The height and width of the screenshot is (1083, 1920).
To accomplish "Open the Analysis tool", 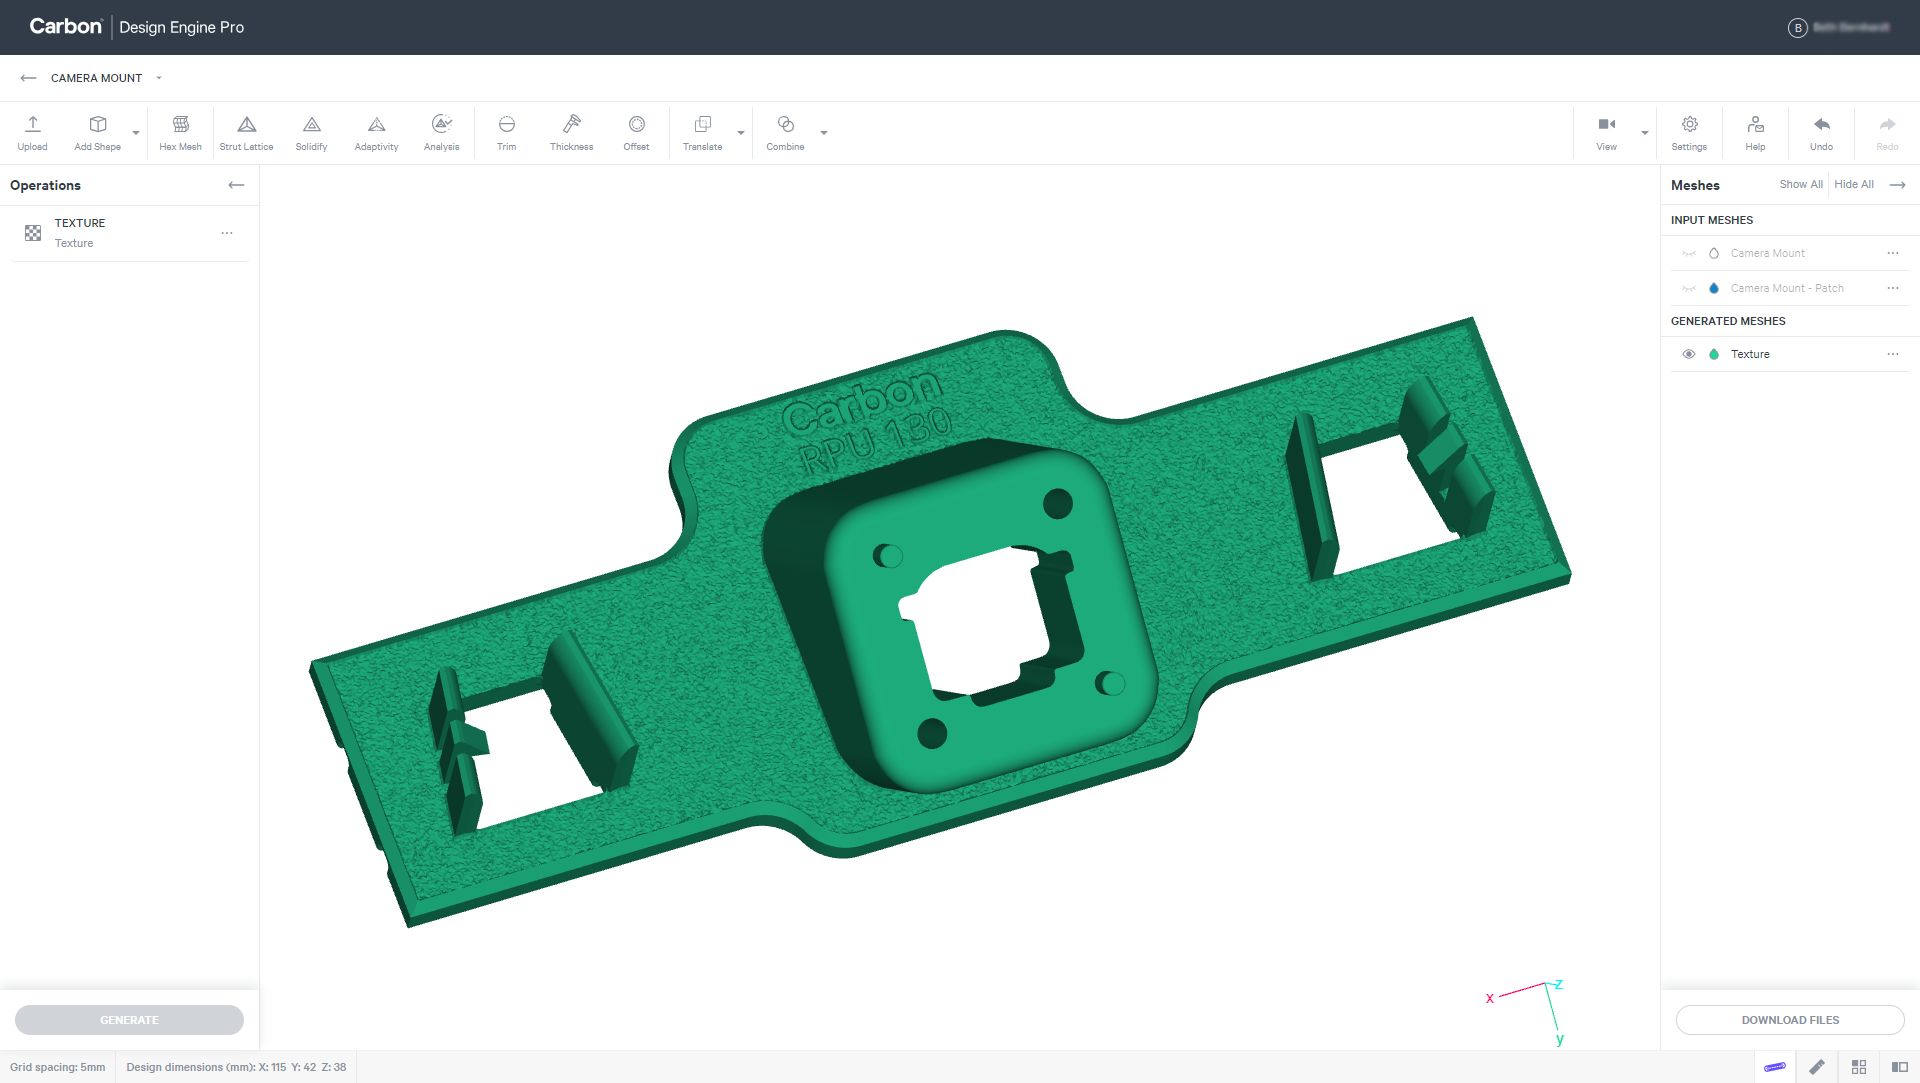I will tap(441, 125).
